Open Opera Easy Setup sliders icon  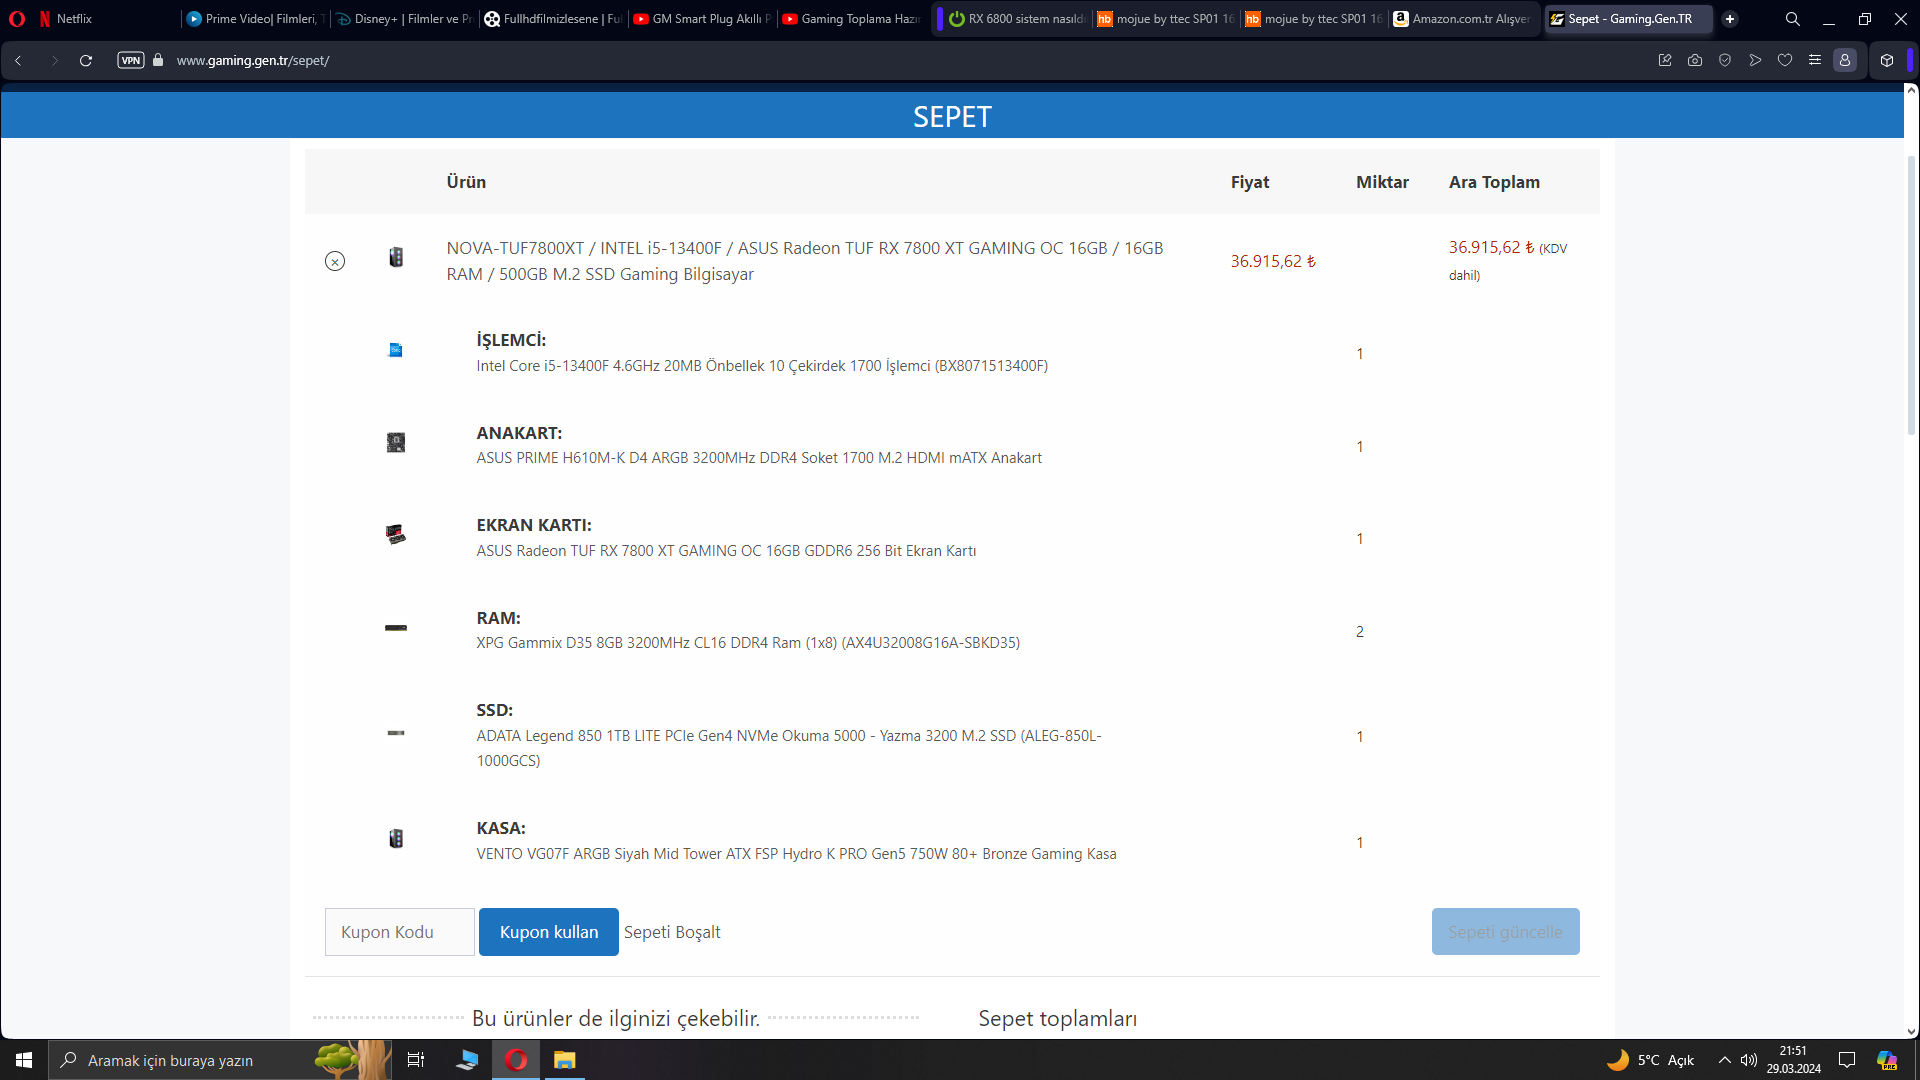click(x=1815, y=60)
